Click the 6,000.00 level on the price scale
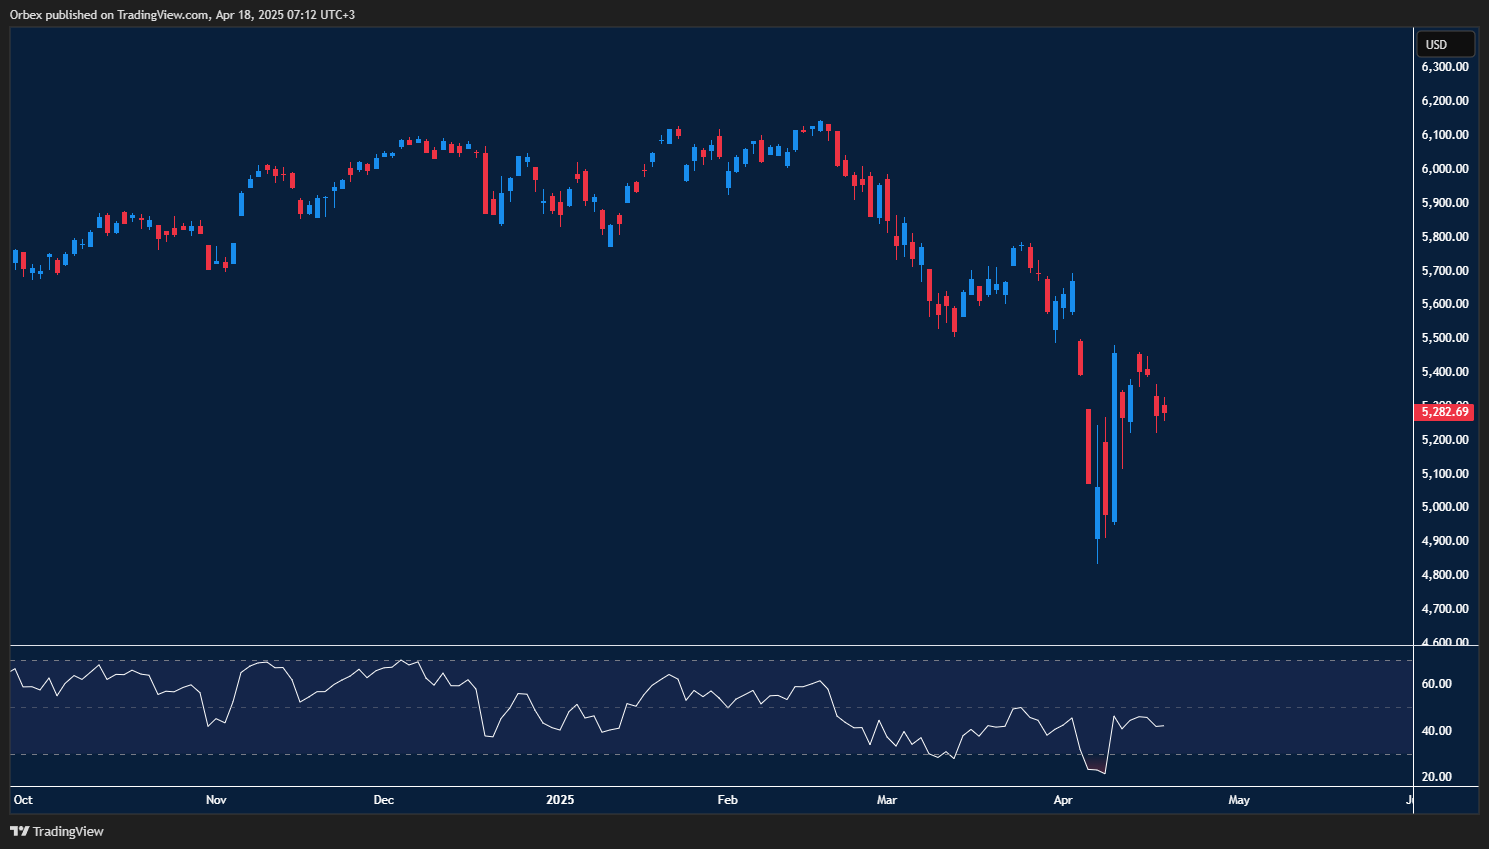 pyautogui.click(x=1445, y=169)
